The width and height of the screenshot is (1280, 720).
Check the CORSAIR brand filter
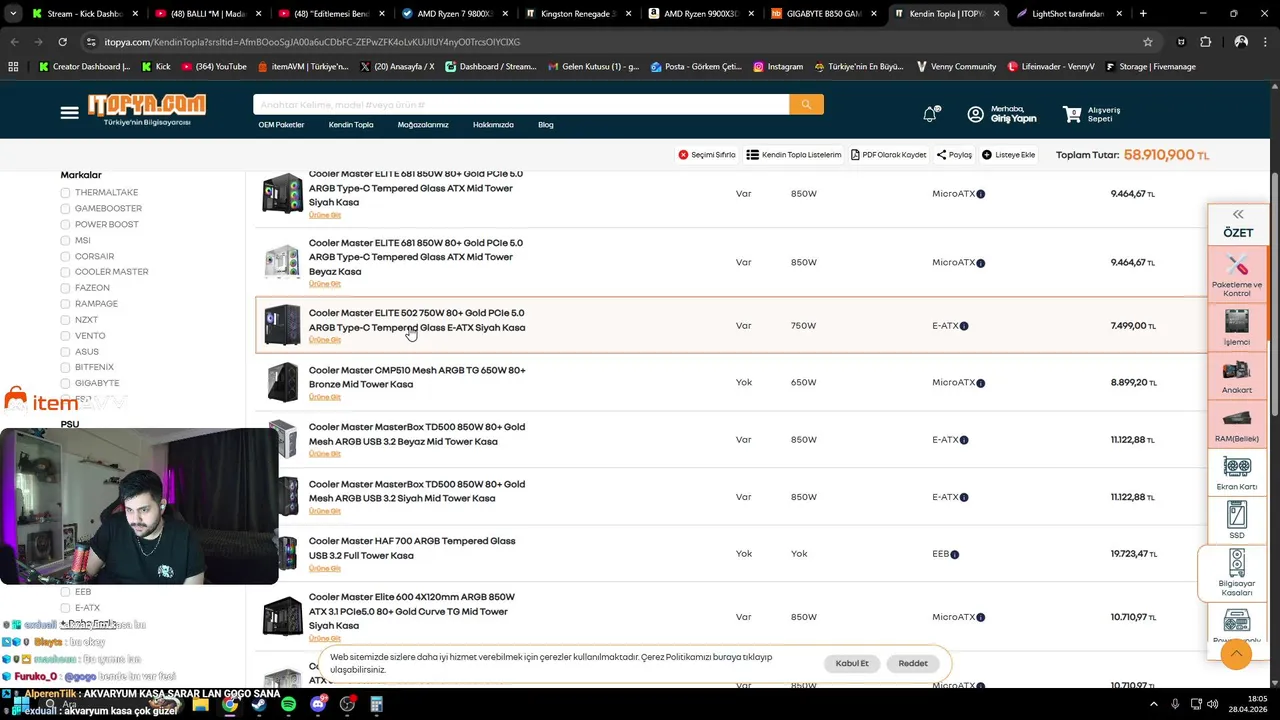click(65, 257)
